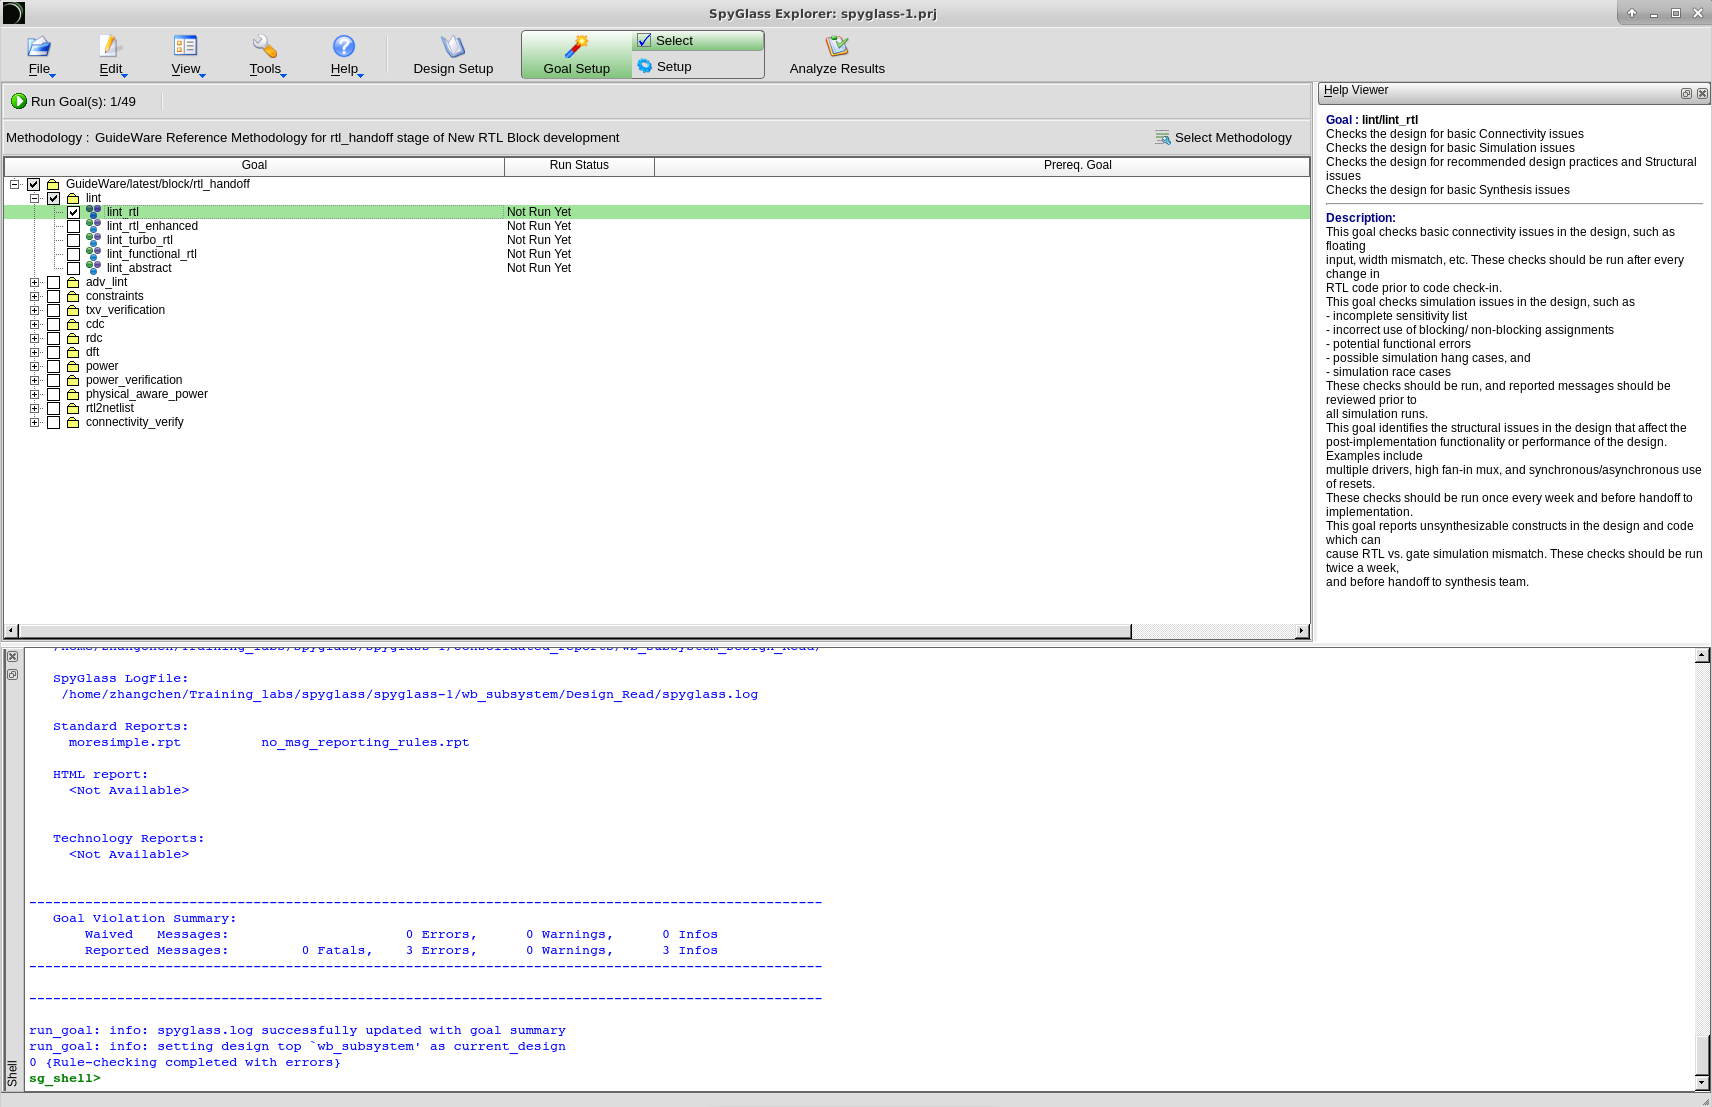
Task: Click the dft folder icon
Action: pos(73,352)
